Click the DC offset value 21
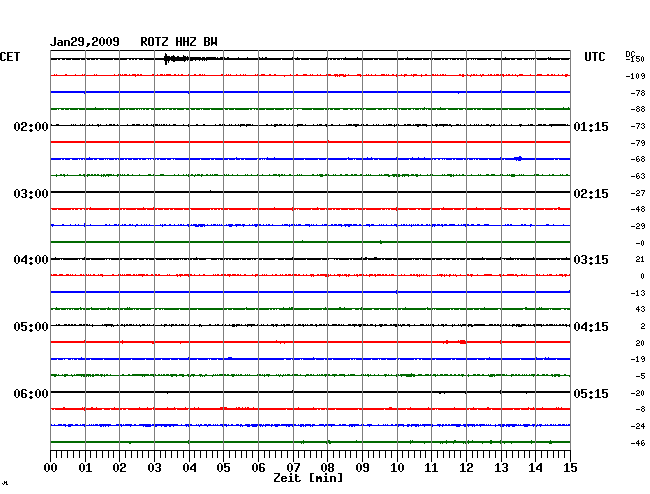Screen dimensions: 650x494 [640, 259]
